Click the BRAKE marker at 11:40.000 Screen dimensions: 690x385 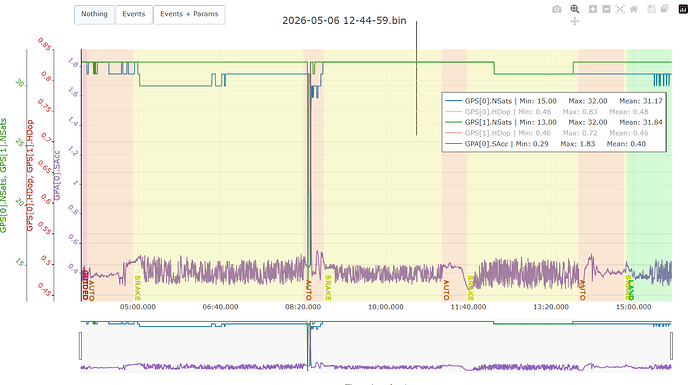tap(470, 288)
